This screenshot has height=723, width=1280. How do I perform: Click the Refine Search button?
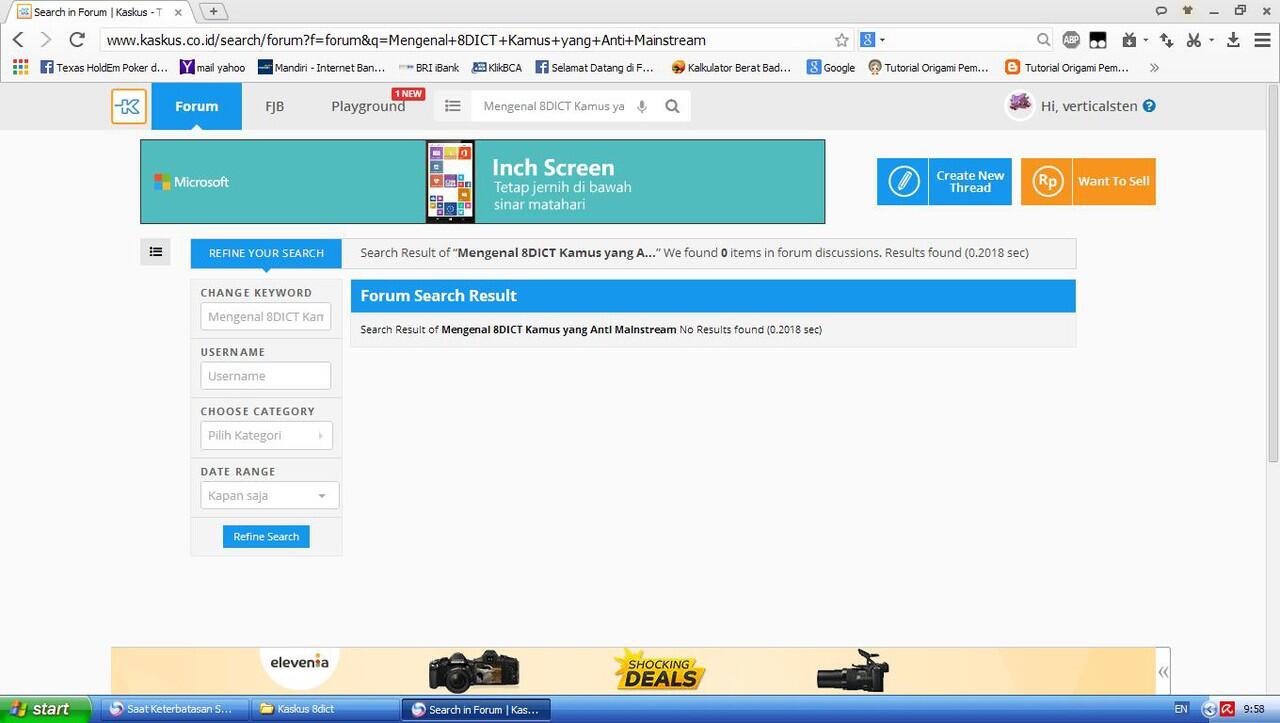pos(266,537)
